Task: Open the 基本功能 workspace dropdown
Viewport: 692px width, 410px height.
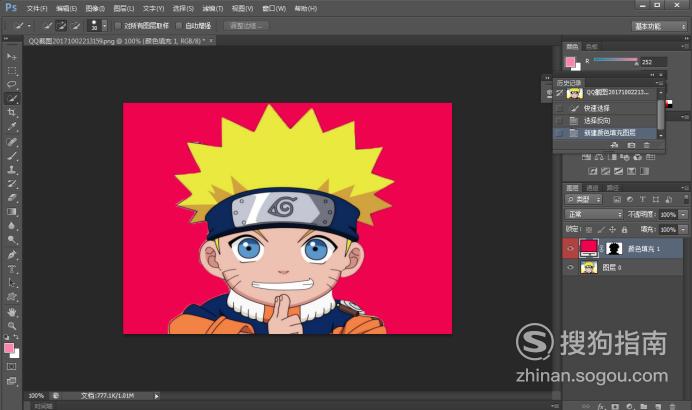Action: point(659,26)
